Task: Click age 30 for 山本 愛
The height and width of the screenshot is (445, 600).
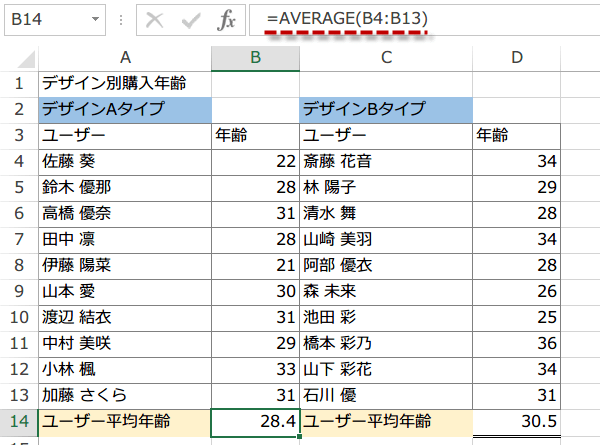Action: [256, 292]
